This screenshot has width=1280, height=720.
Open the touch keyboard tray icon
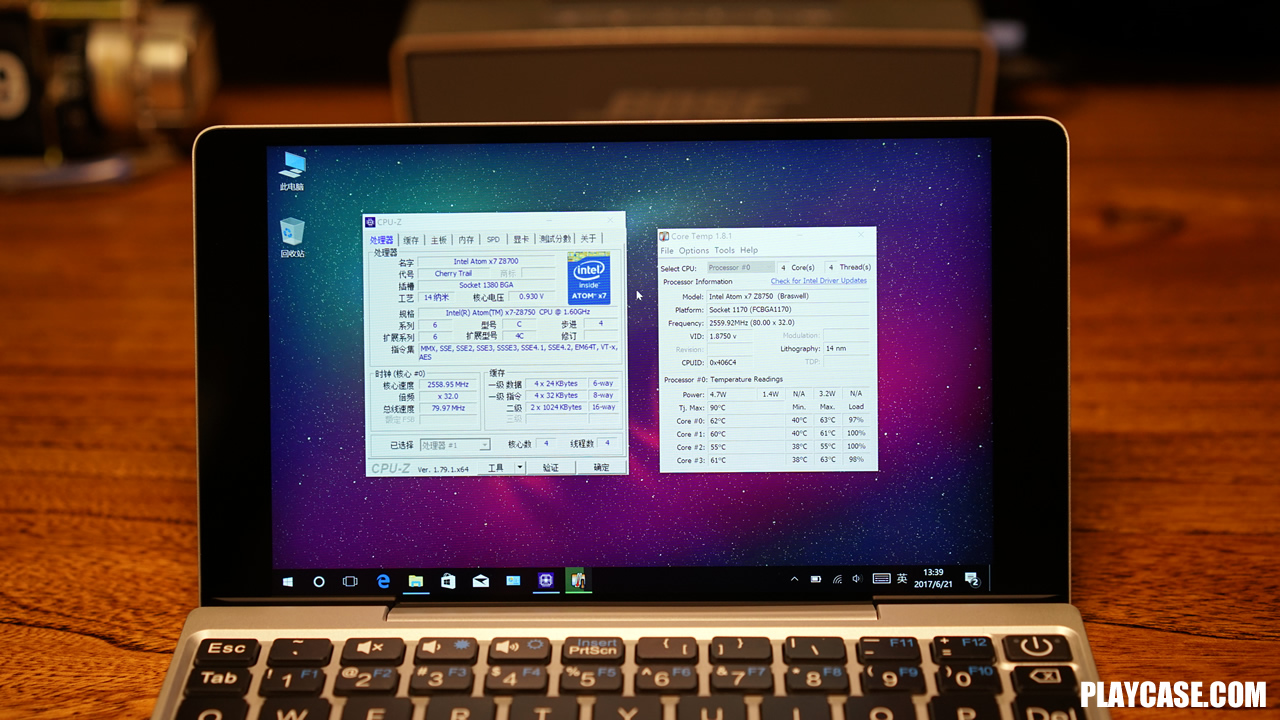pos(881,579)
